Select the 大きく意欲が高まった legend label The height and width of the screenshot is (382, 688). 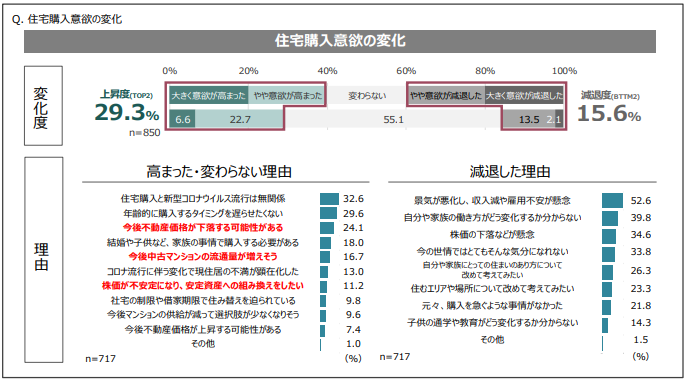[209, 95]
